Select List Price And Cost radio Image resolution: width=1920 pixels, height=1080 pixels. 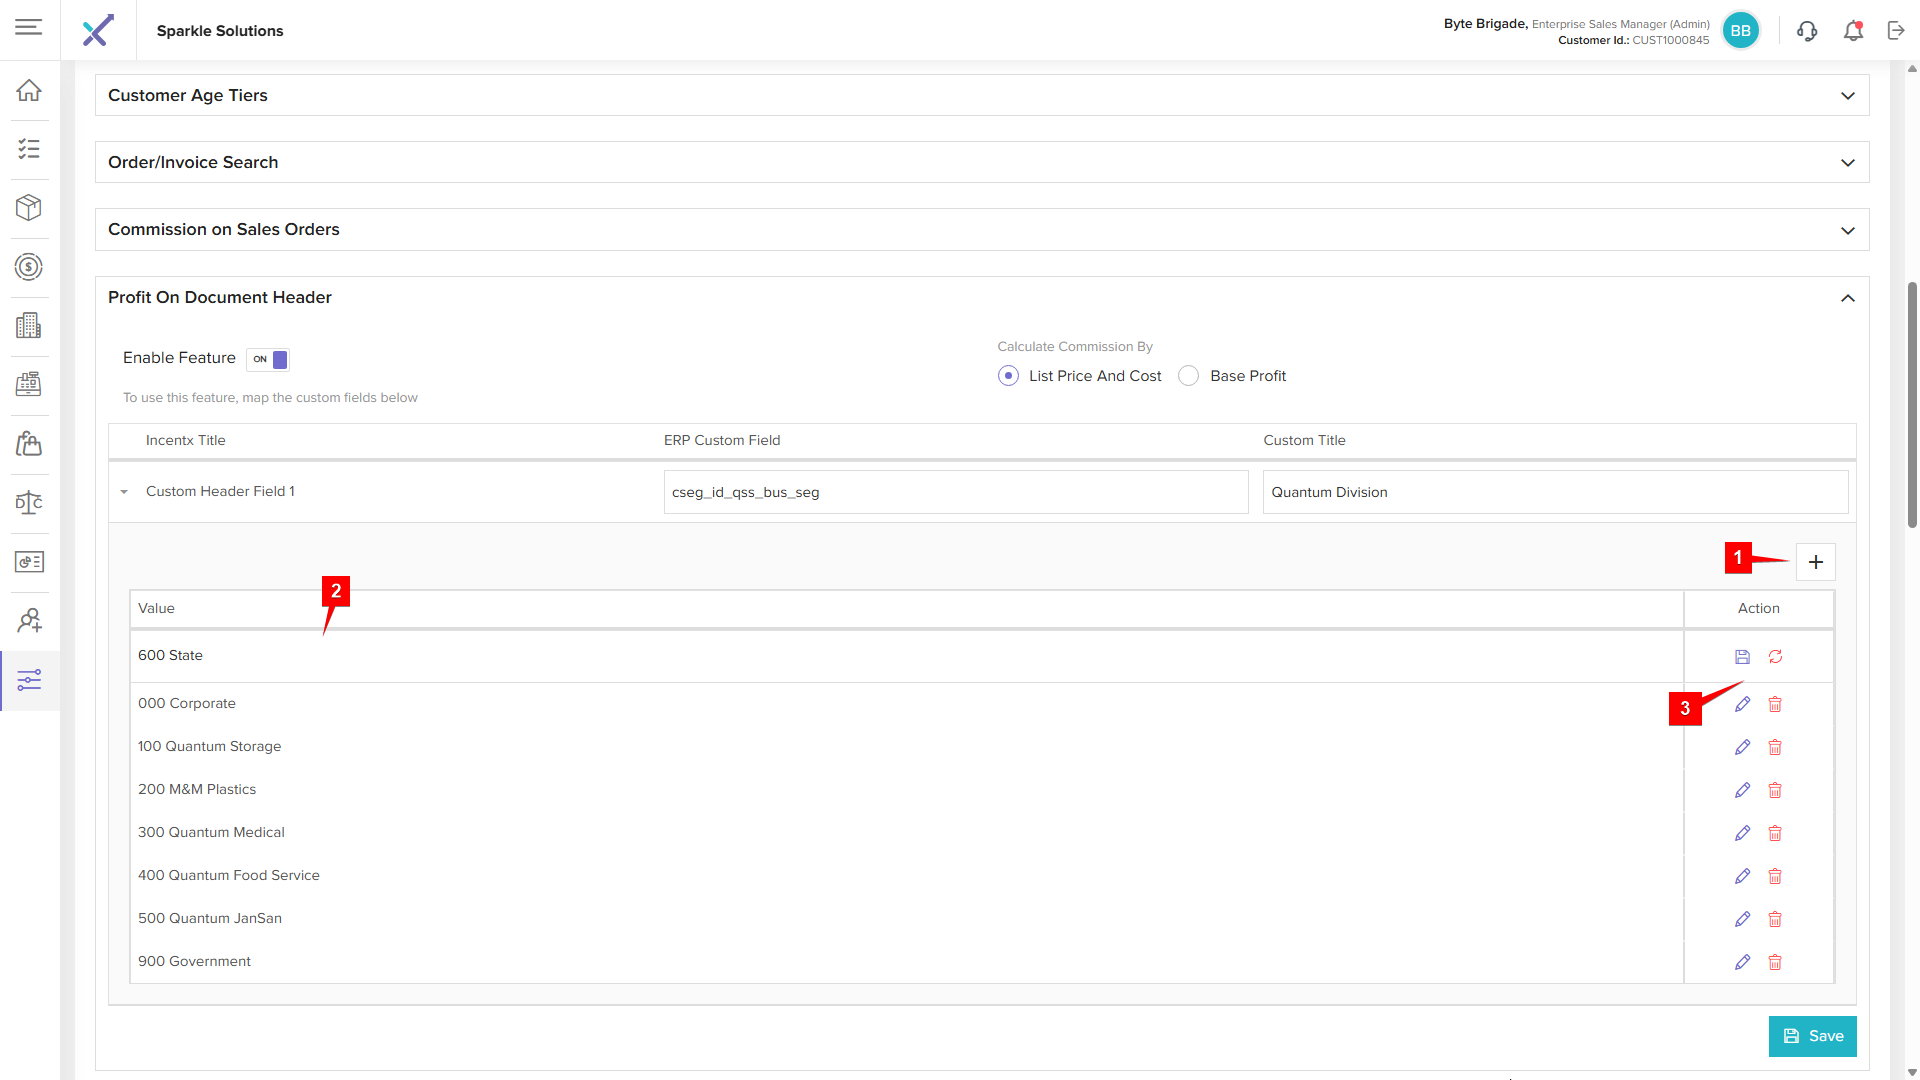point(1008,376)
